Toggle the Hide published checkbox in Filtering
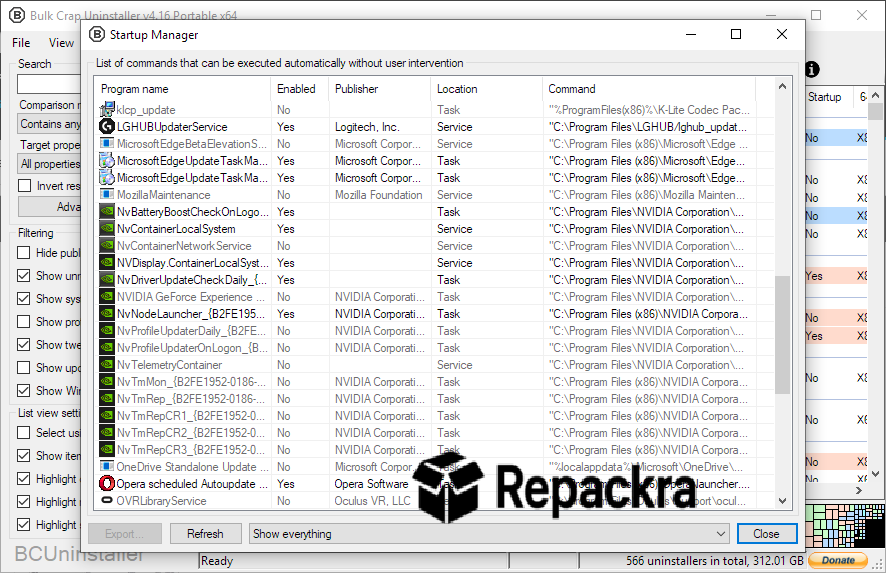The width and height of the screenshot is (886, 573). 24,252
